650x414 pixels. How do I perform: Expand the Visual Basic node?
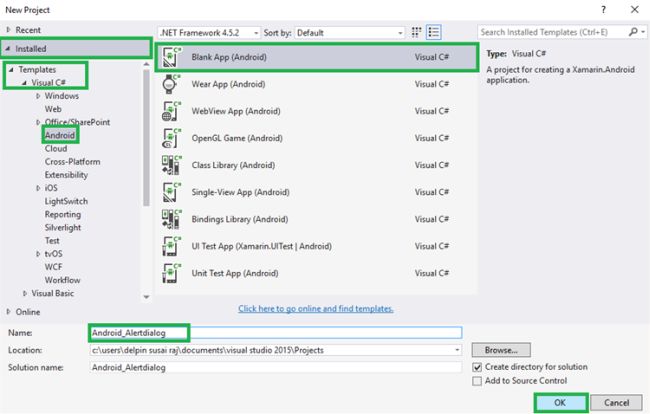click(x=25, y=293)
